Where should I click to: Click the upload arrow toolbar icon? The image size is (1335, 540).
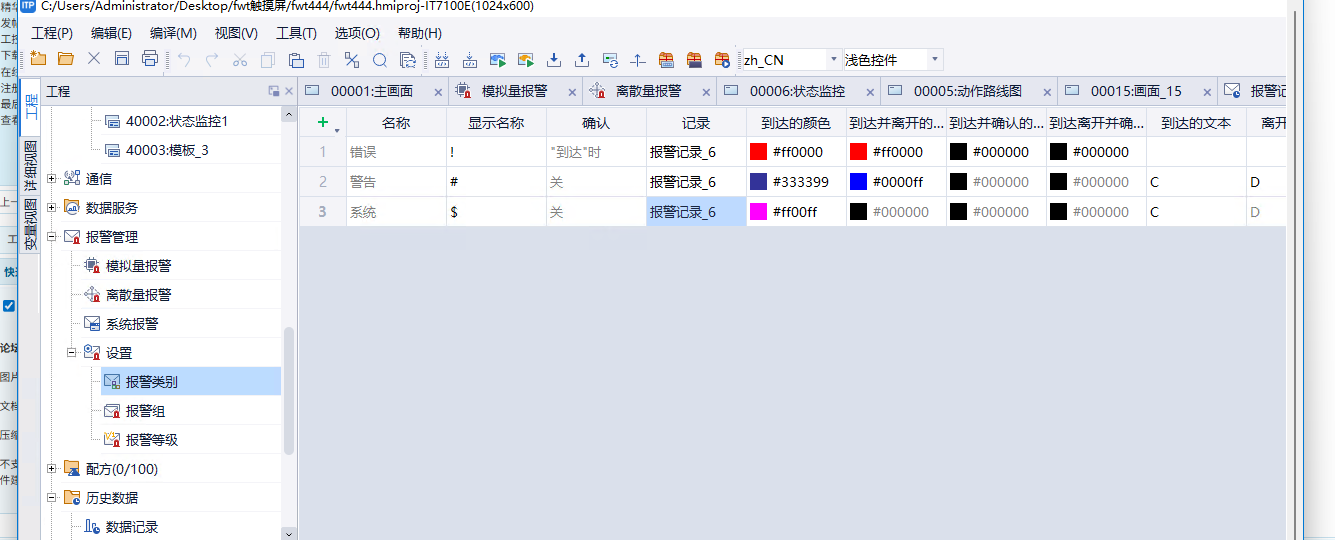582,59
